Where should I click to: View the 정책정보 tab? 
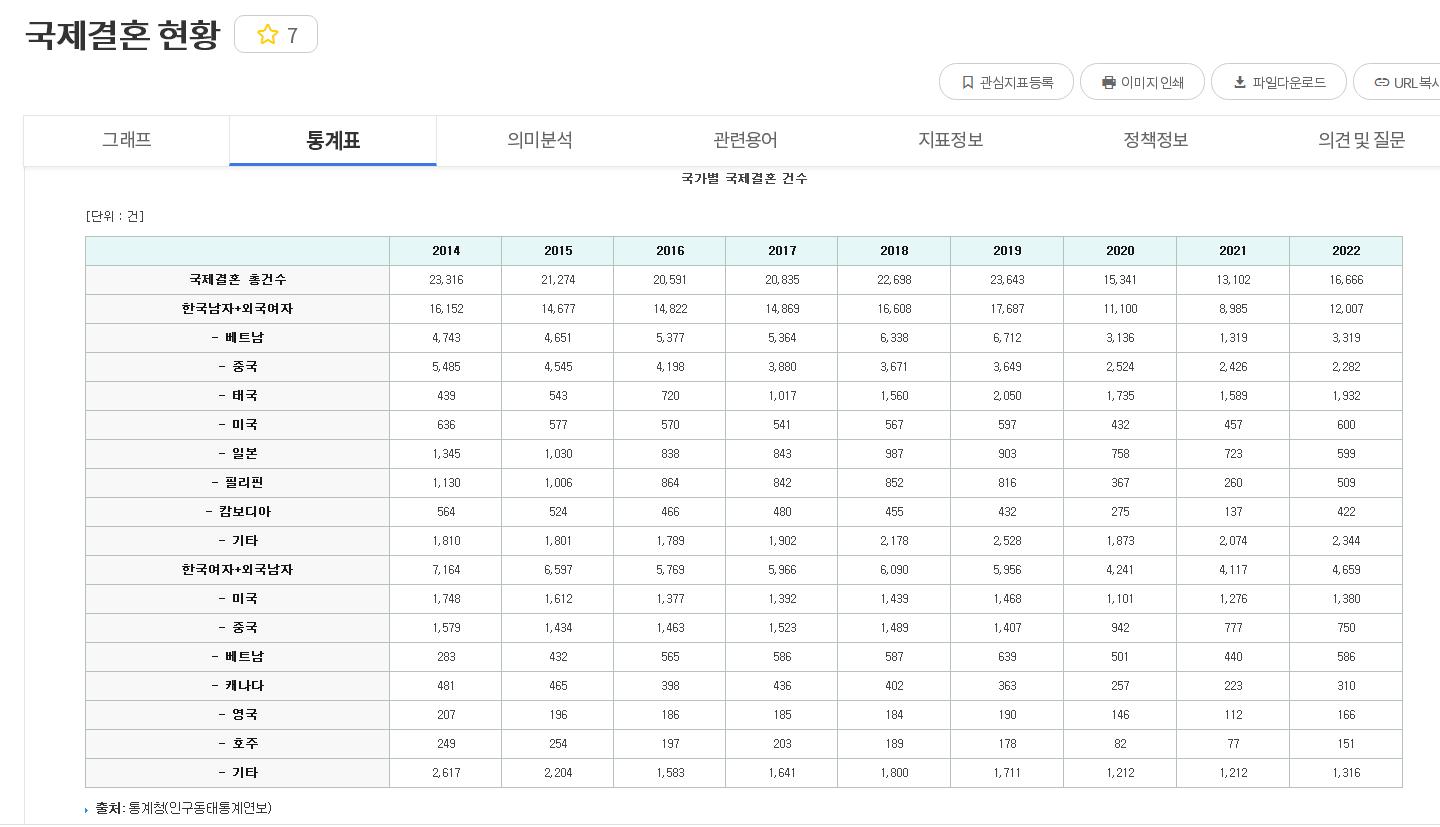1155,140
